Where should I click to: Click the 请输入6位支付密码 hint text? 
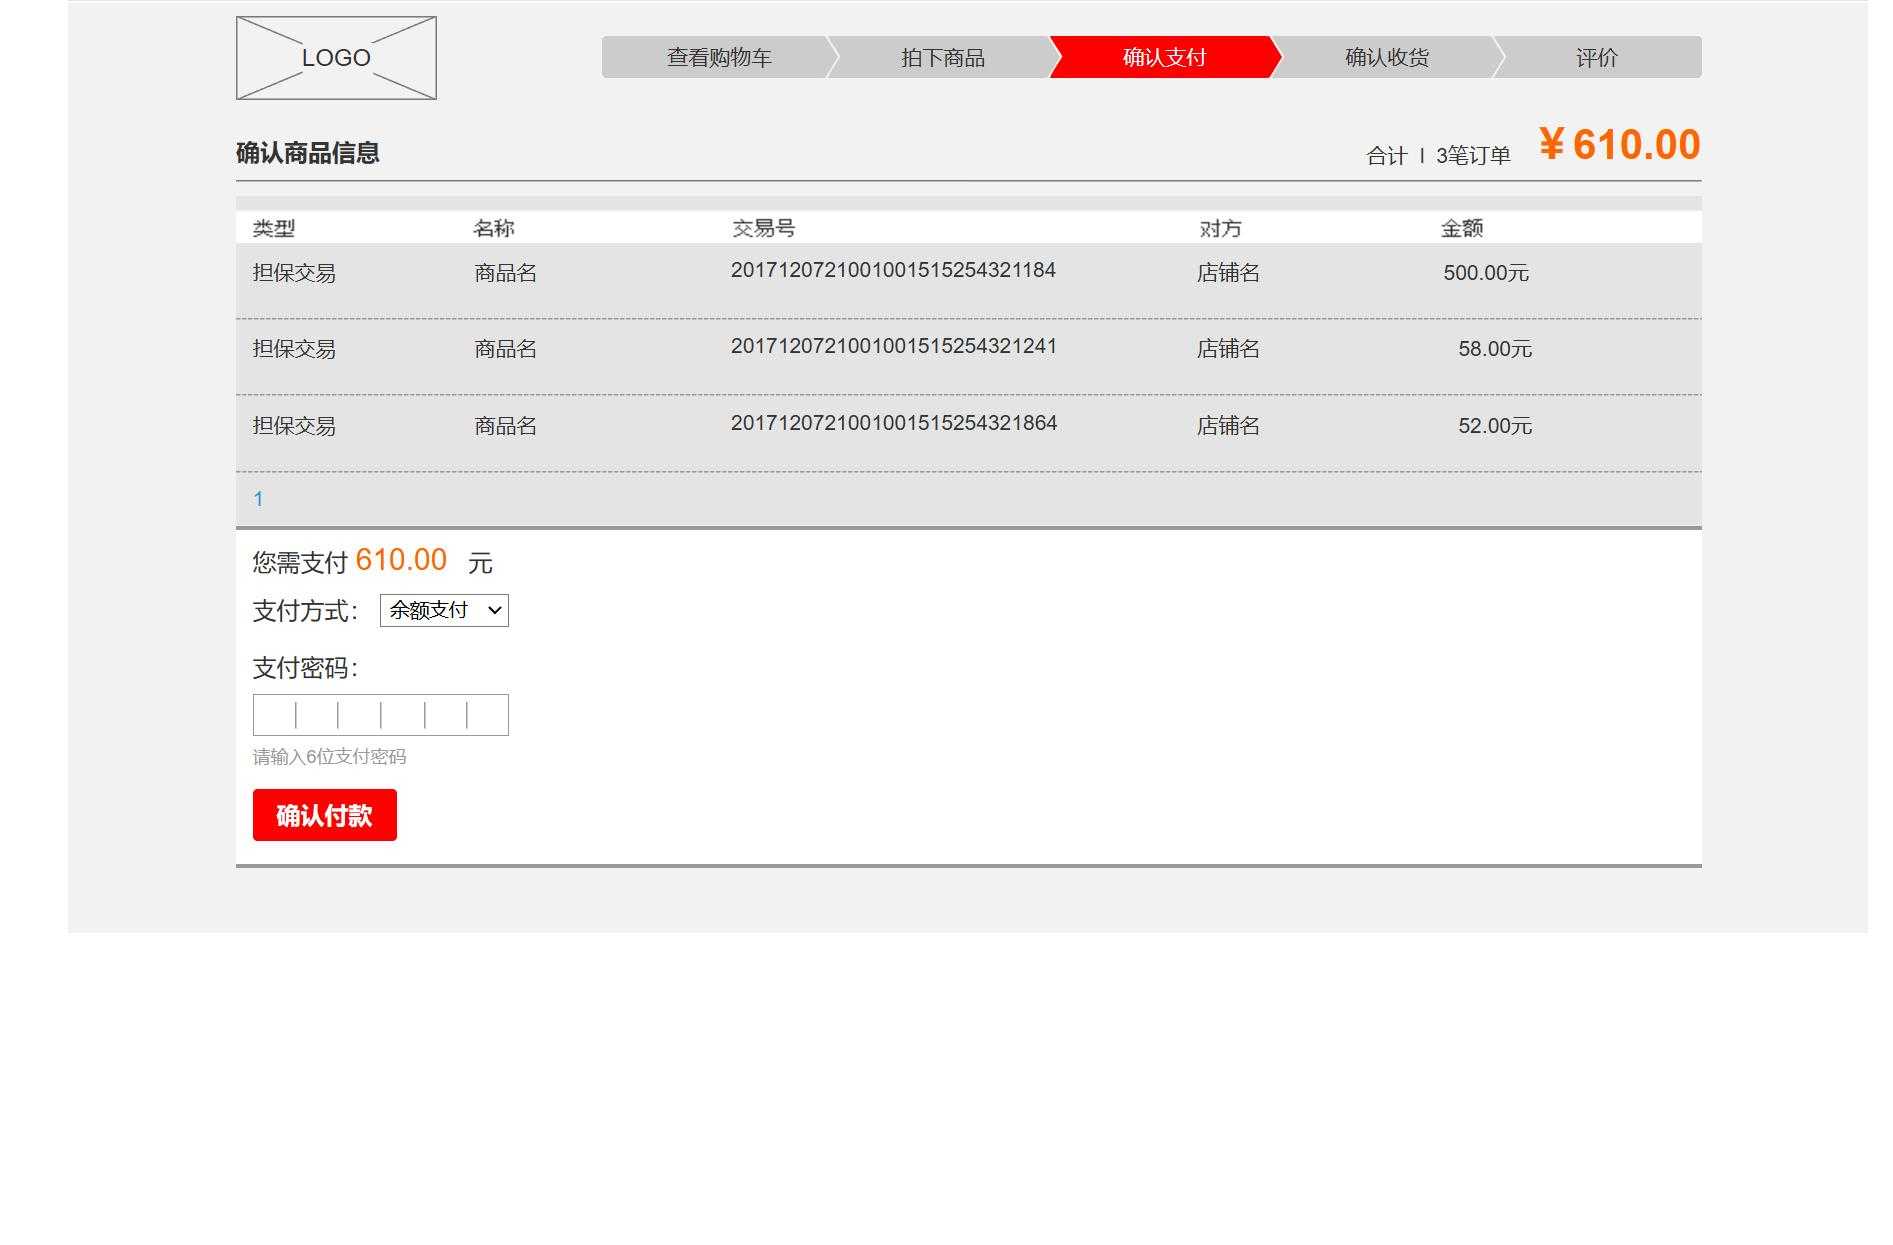pyautogui.click(x=331, y=757)
